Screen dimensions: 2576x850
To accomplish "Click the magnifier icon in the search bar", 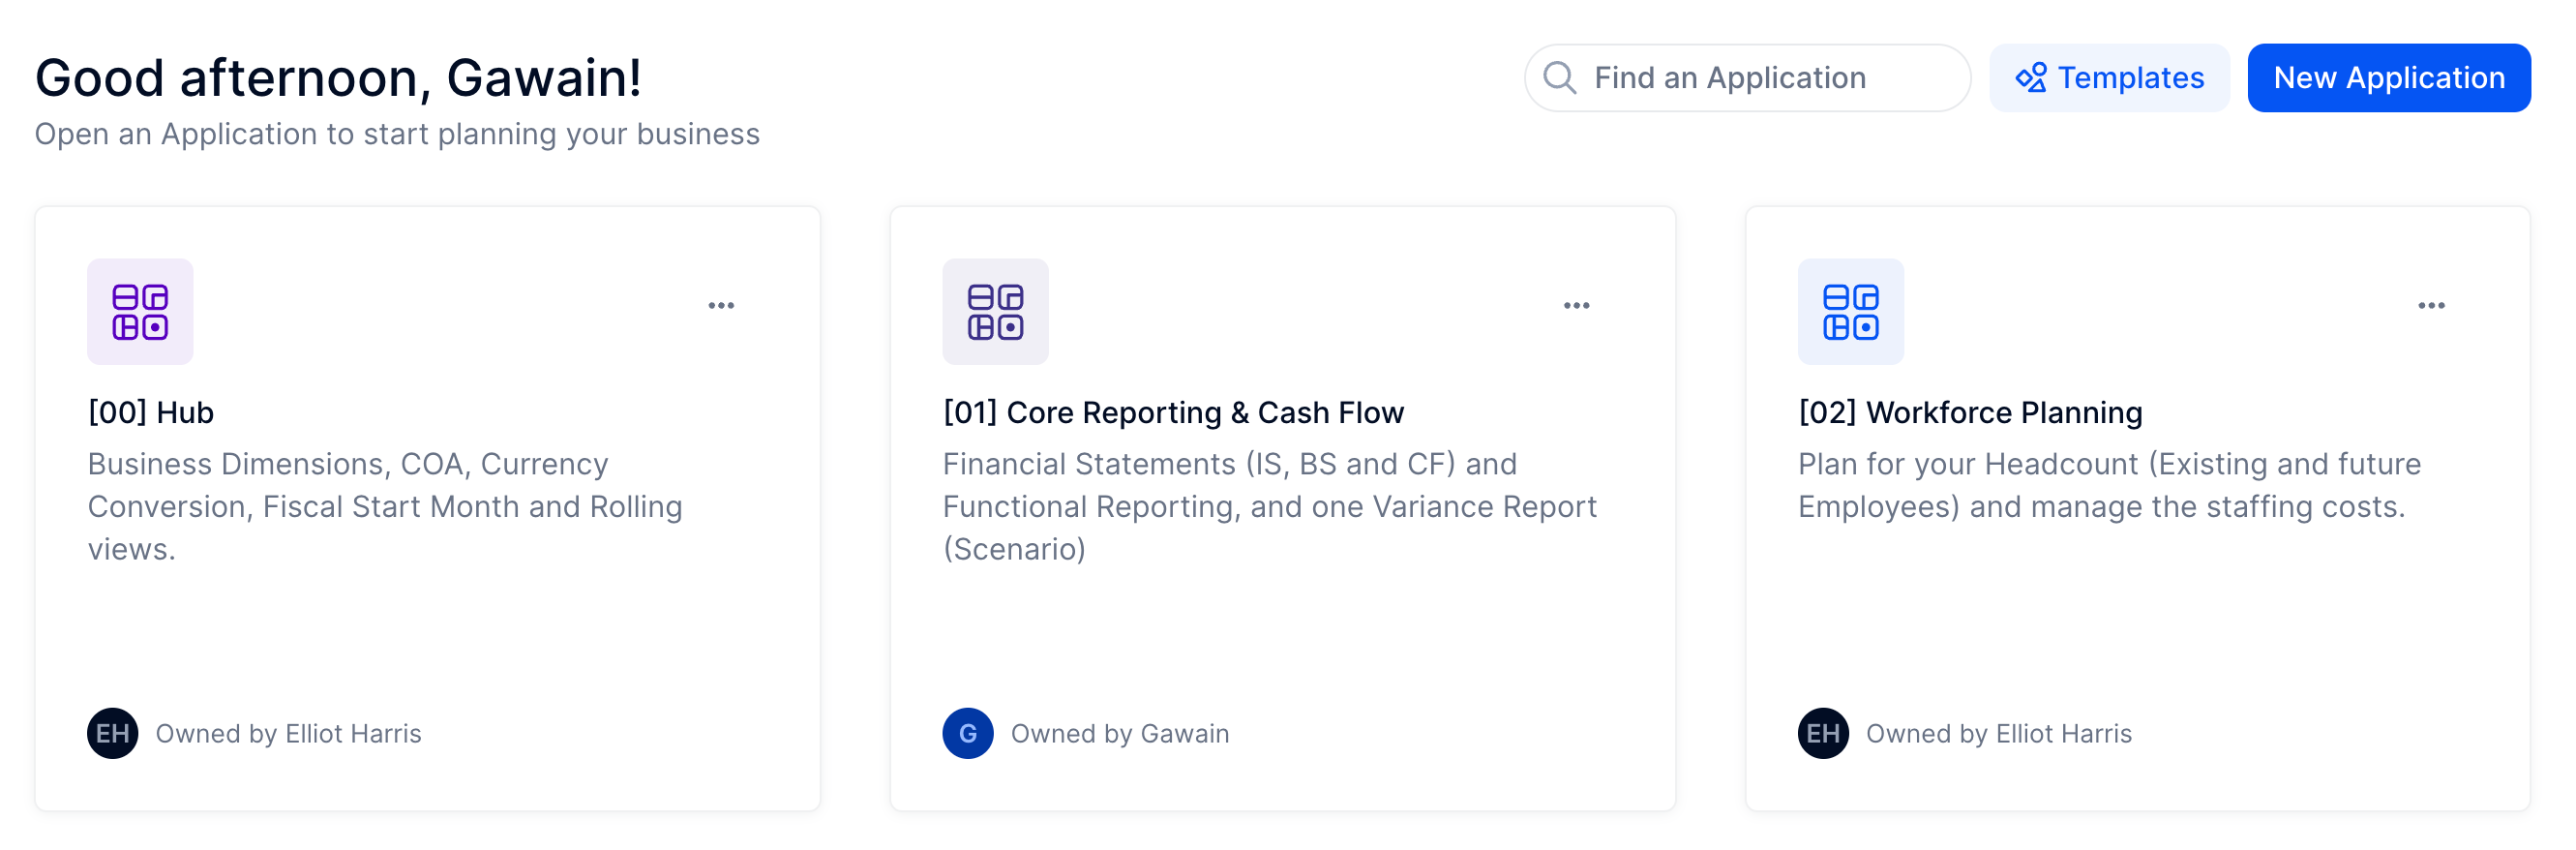I will pos(1559,77).
